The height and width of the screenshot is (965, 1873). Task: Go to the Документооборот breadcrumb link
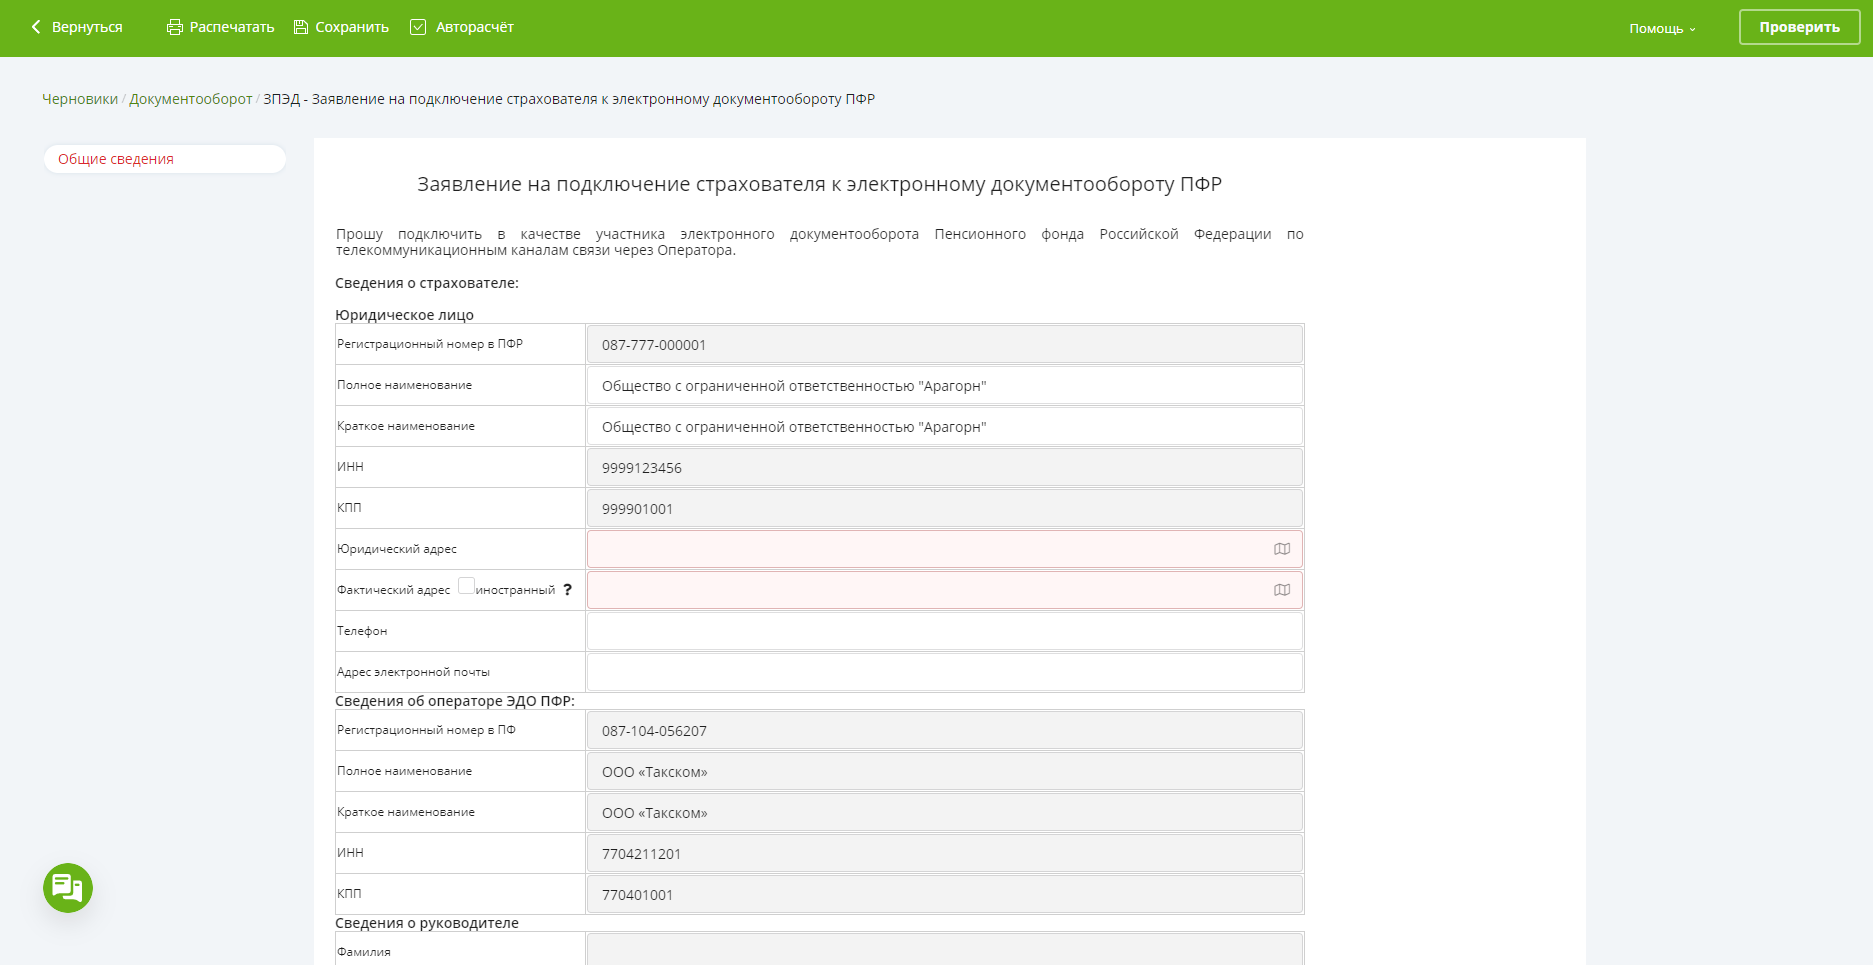(x=190, y=99)
